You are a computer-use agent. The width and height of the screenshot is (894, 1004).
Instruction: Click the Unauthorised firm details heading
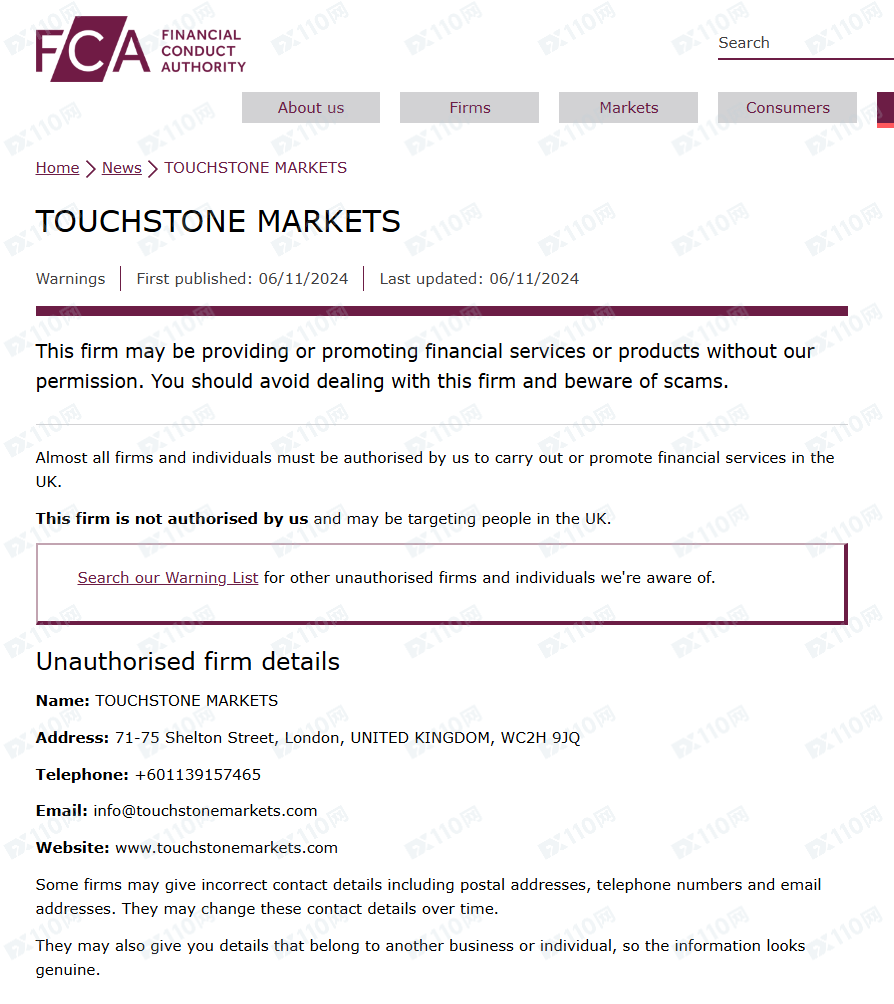click(188, 662)
